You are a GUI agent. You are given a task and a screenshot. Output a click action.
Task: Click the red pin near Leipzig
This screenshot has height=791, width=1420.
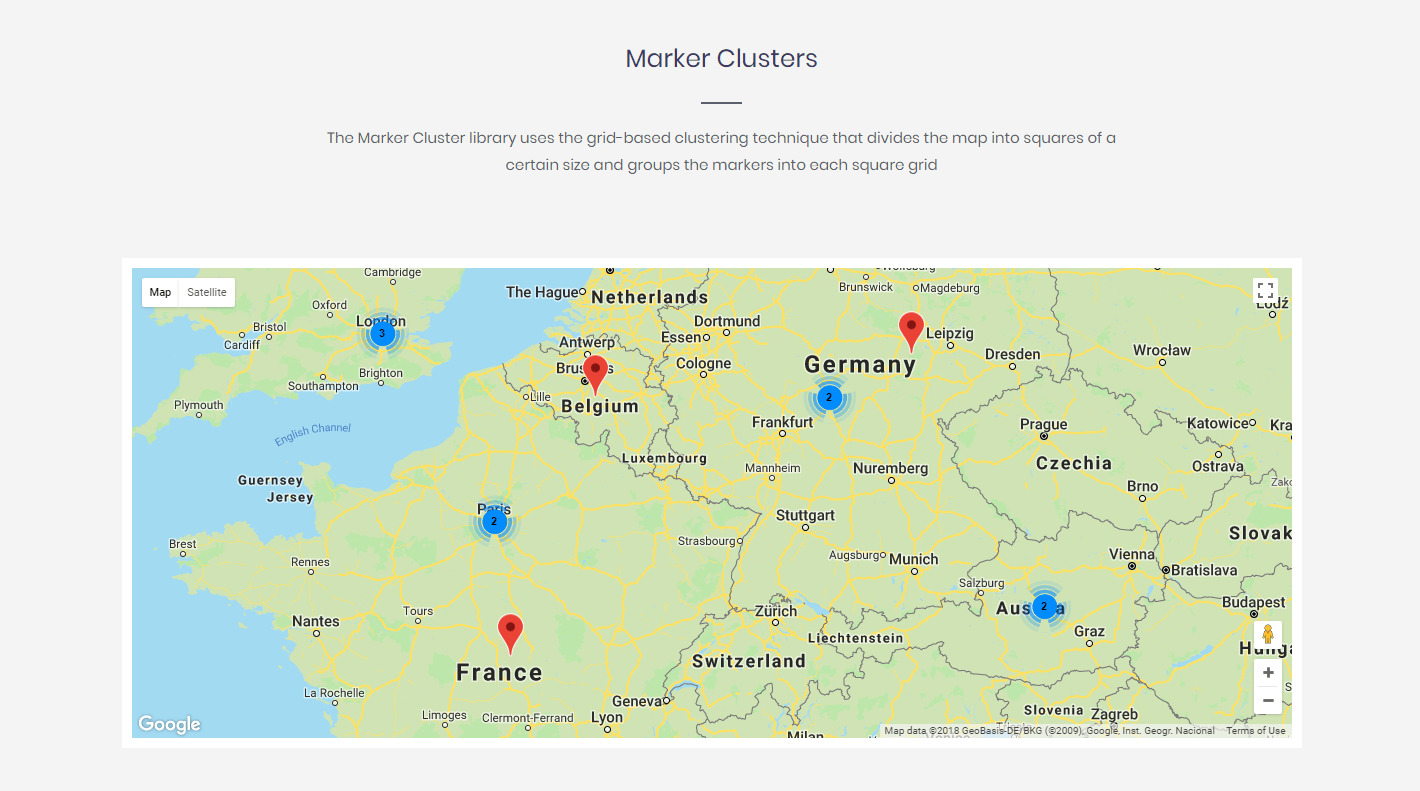click(x=911, y=328)
